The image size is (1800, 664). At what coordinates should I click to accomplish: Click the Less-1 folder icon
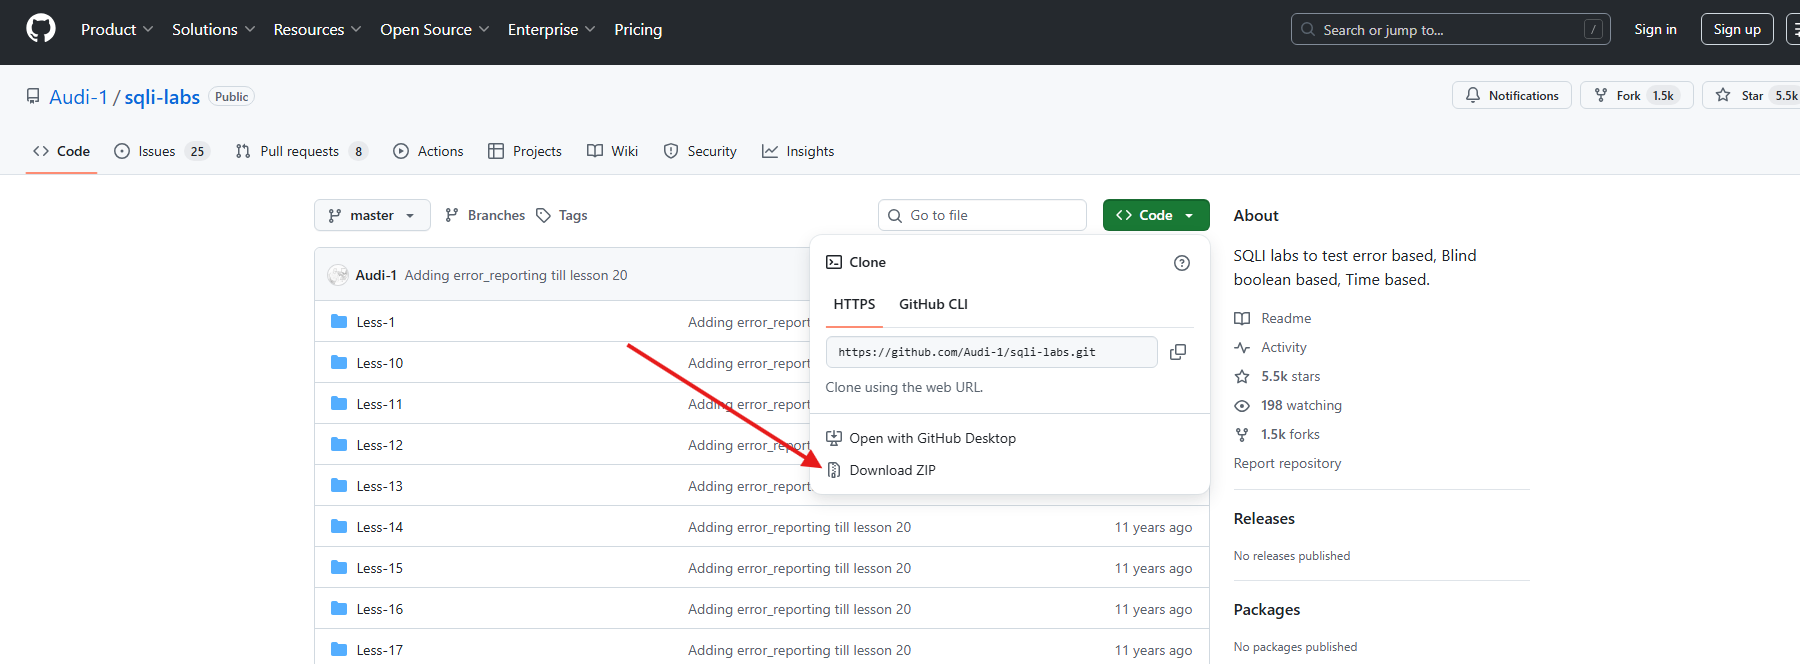339,321
